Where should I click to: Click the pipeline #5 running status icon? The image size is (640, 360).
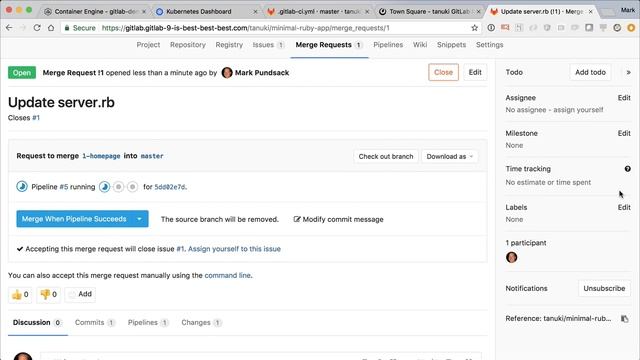tap(22, 187)
